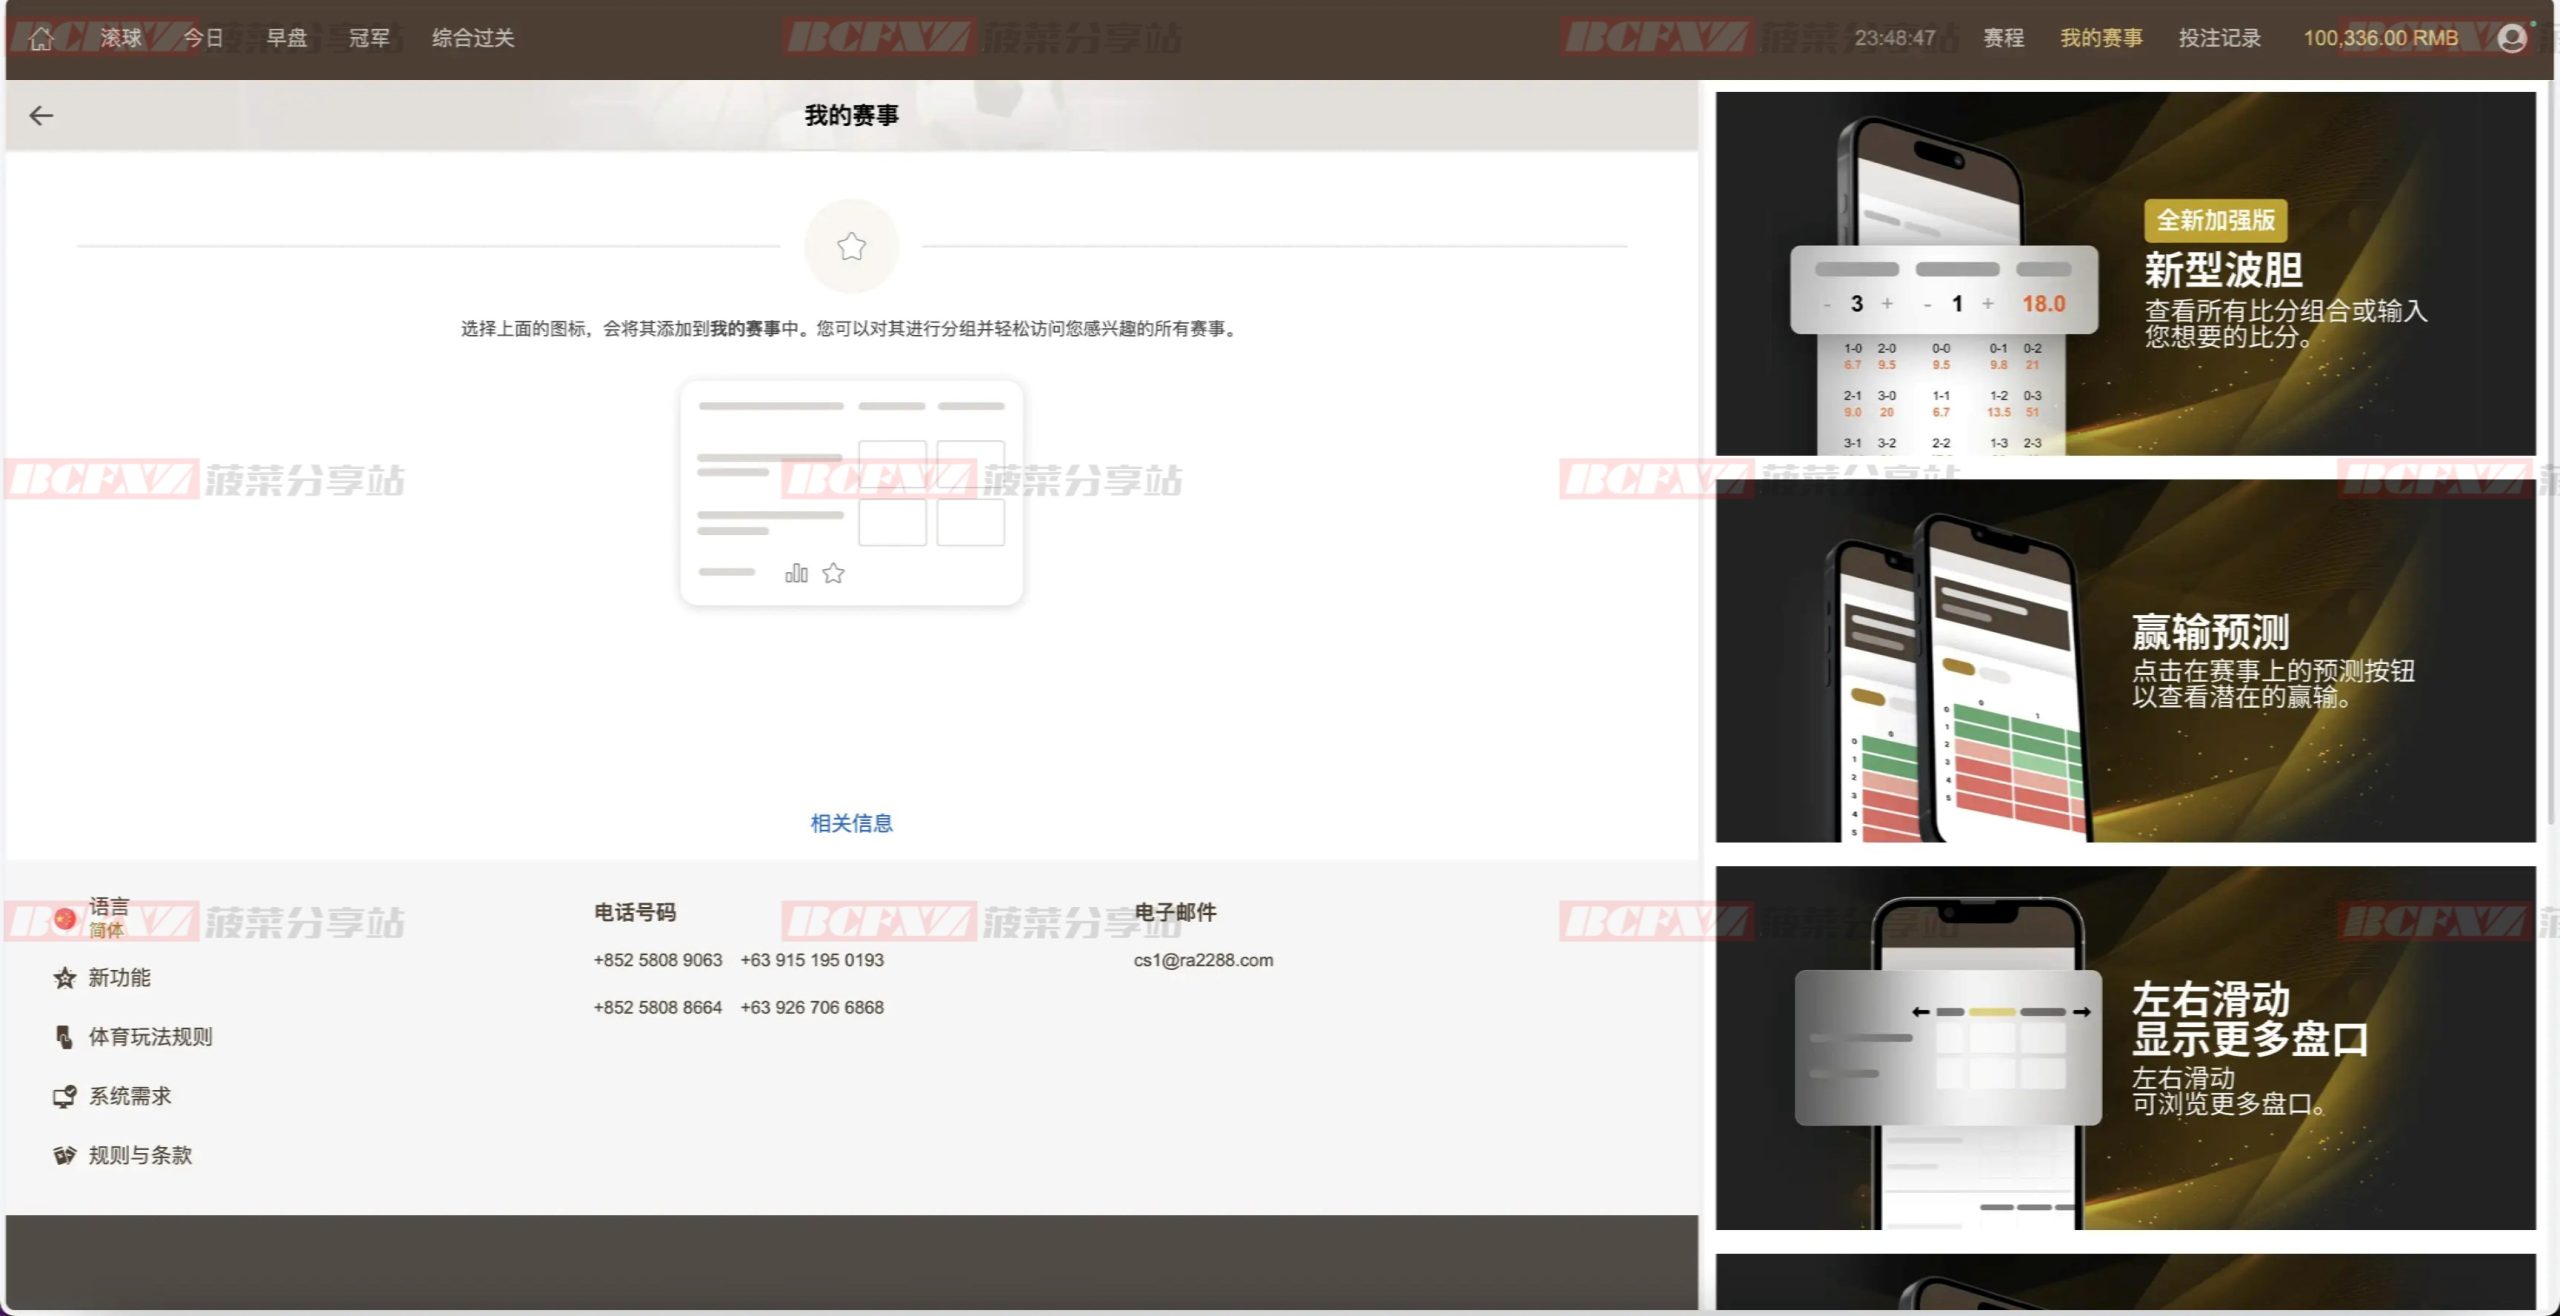
Task: Go back using the left arrow icon
Action: pos(41,116)
